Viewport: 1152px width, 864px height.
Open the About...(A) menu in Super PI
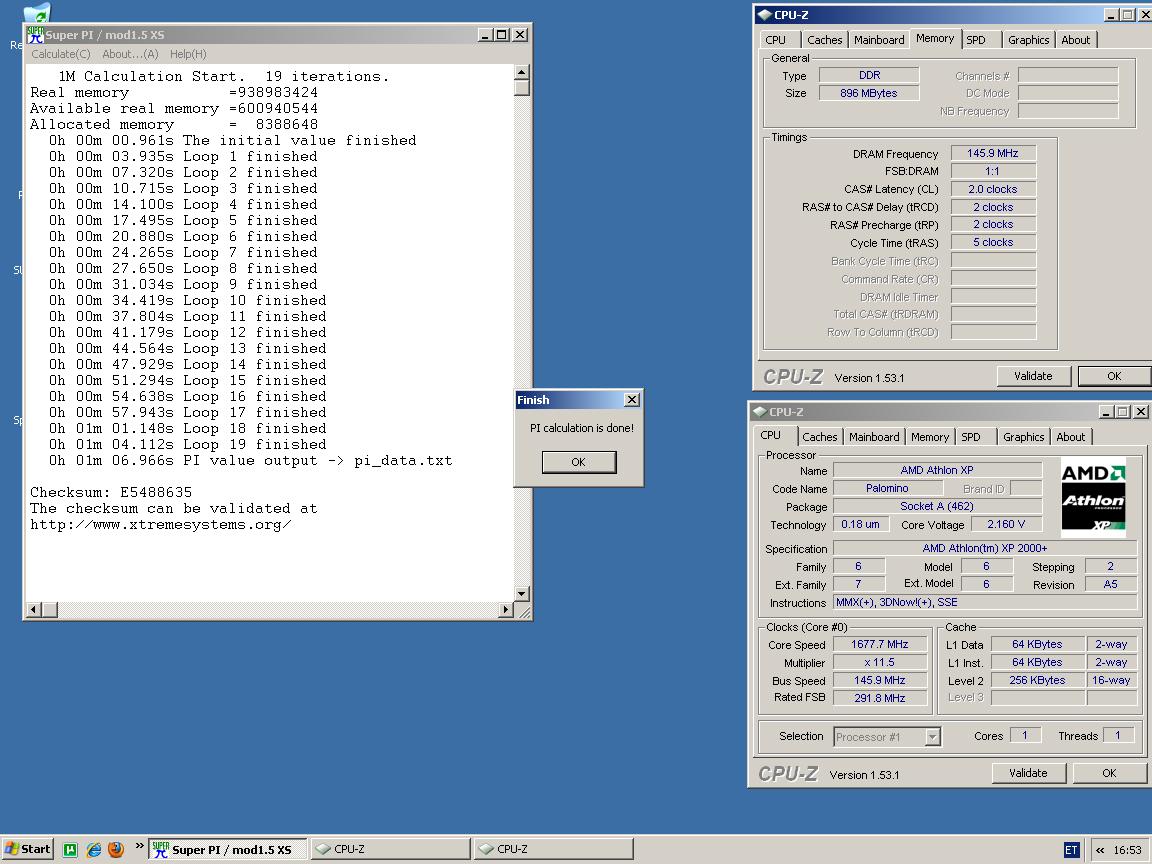130,54
